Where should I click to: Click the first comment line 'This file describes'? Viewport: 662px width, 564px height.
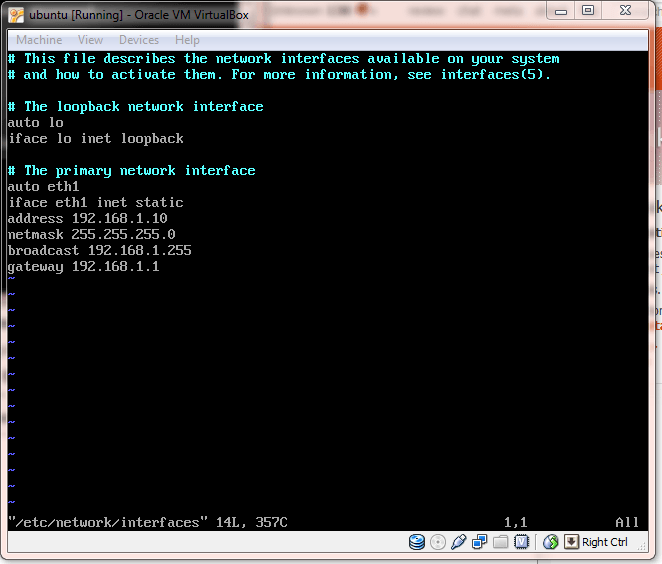284,58
